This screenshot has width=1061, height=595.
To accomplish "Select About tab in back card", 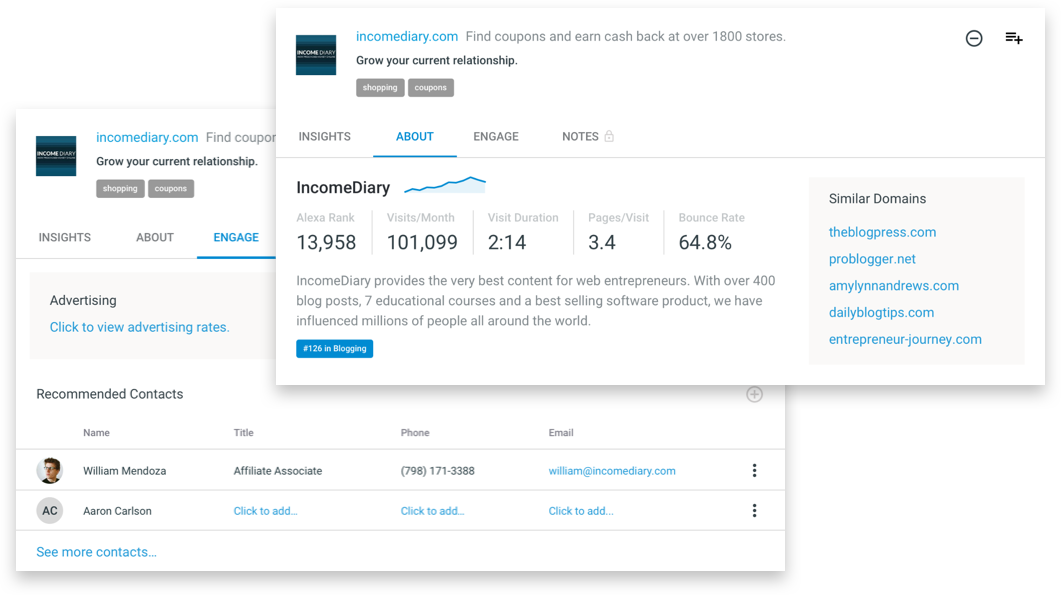I will (155, 238).
